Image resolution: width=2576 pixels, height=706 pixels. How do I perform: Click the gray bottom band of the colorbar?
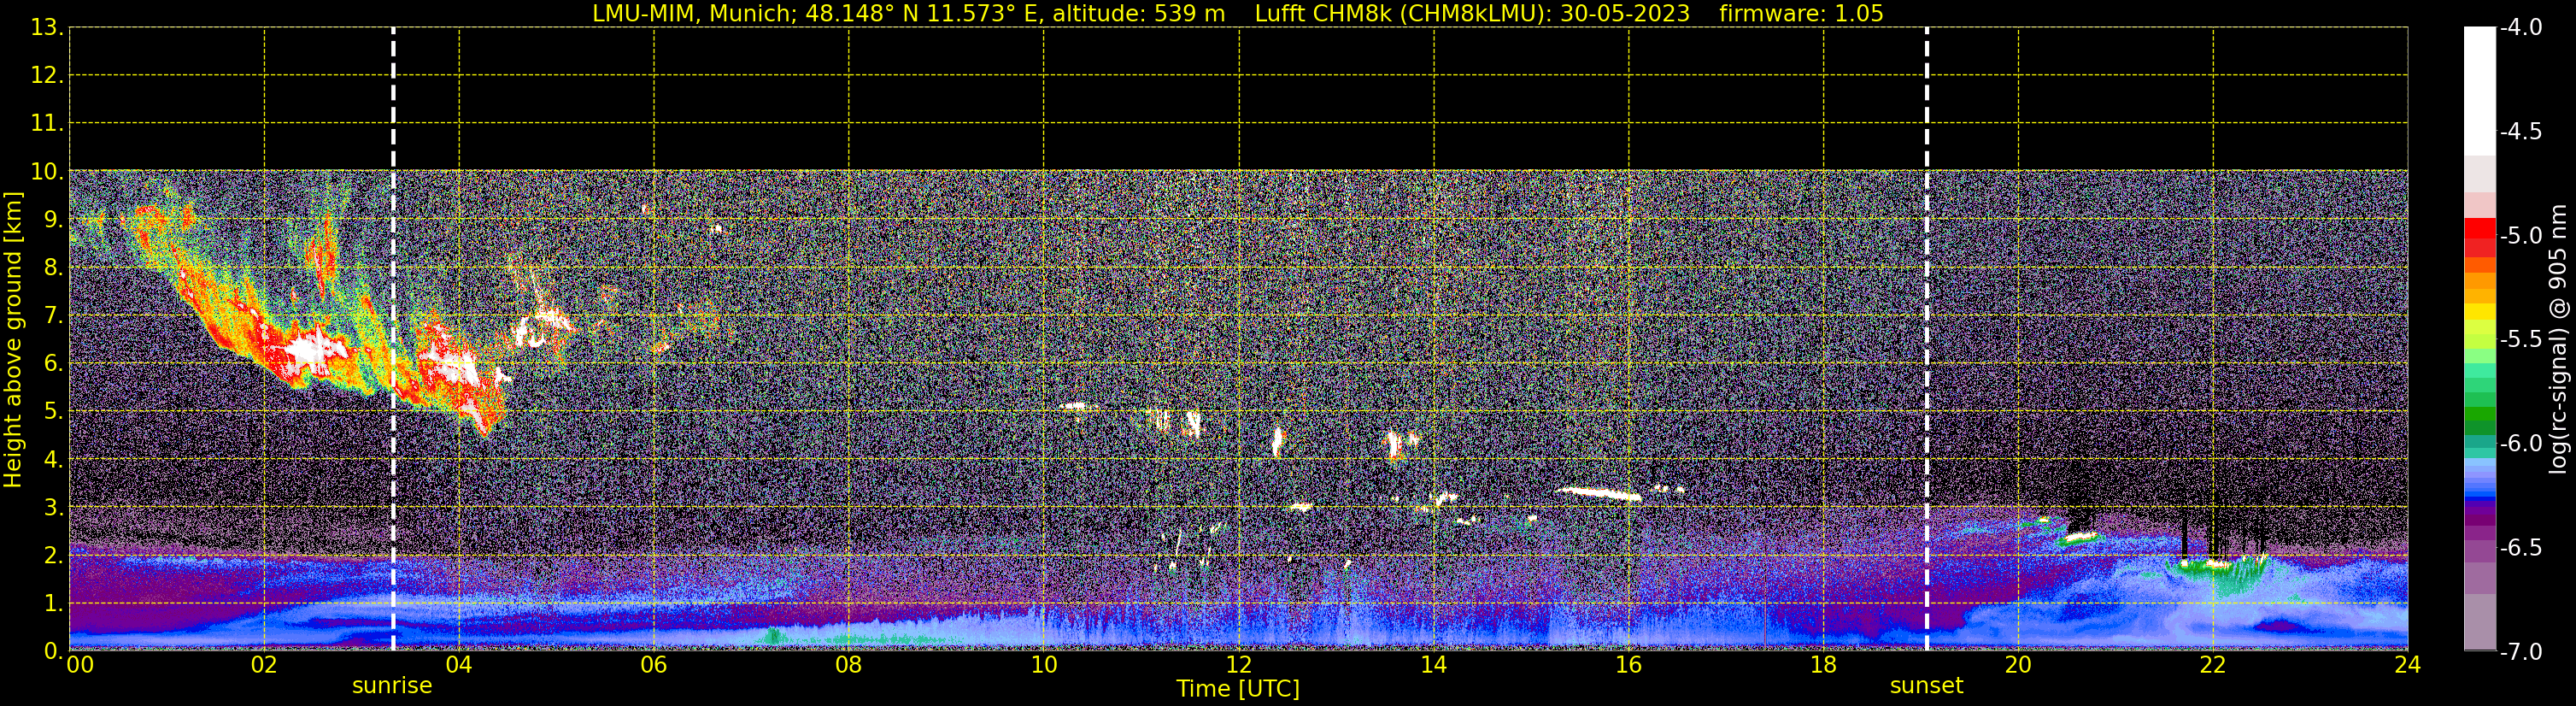point(2479,622)
